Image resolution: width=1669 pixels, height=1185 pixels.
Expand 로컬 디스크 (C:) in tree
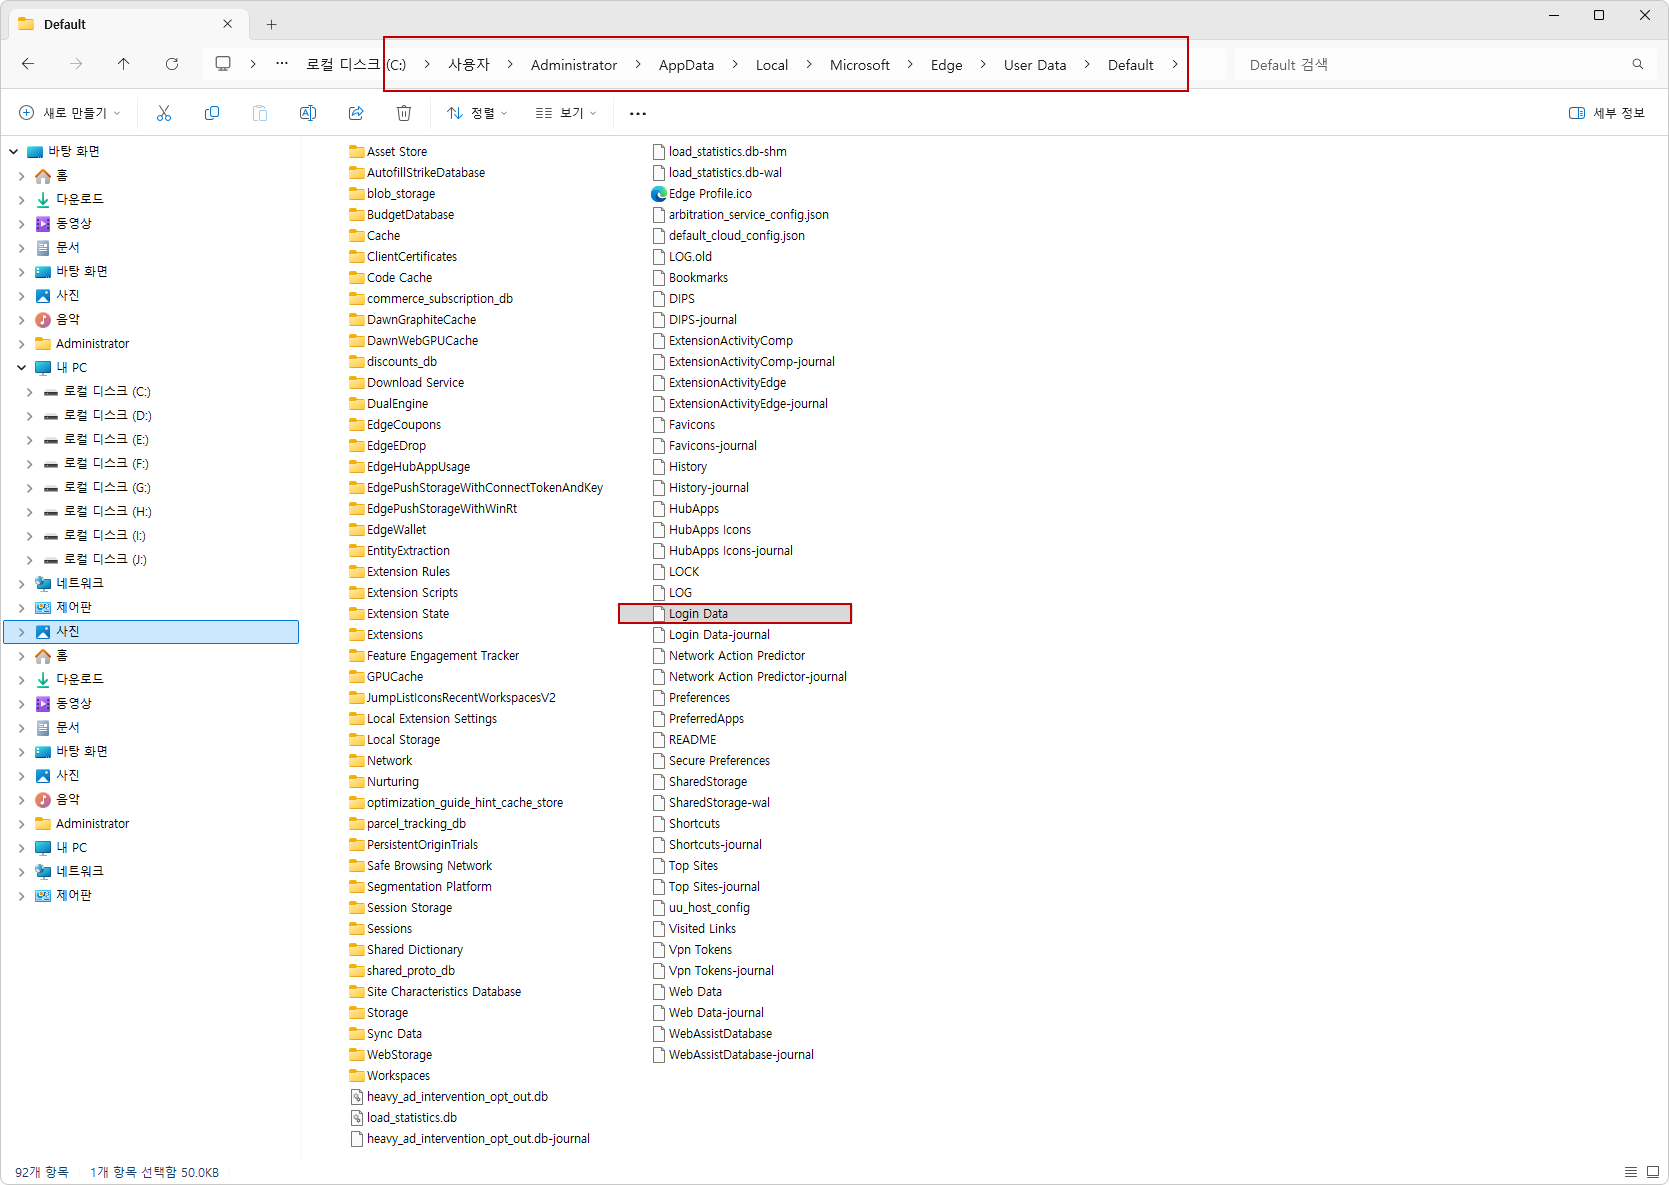[x=29, y=392]
